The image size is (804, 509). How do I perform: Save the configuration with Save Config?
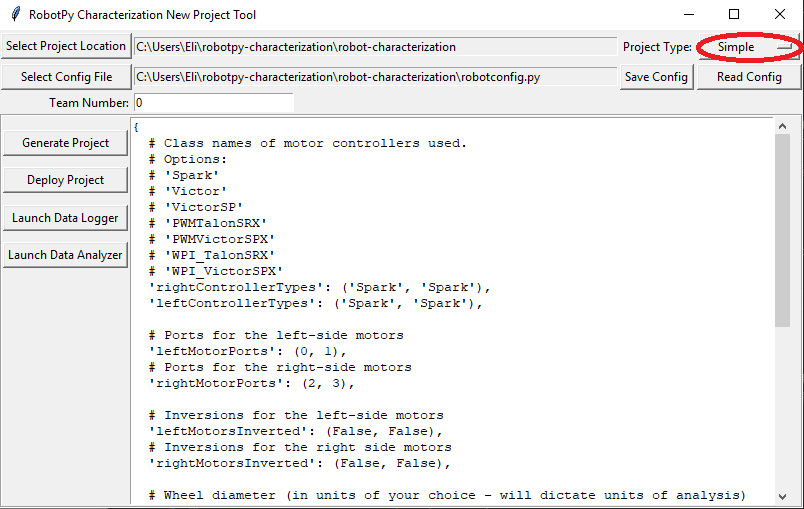click(656, 77)
